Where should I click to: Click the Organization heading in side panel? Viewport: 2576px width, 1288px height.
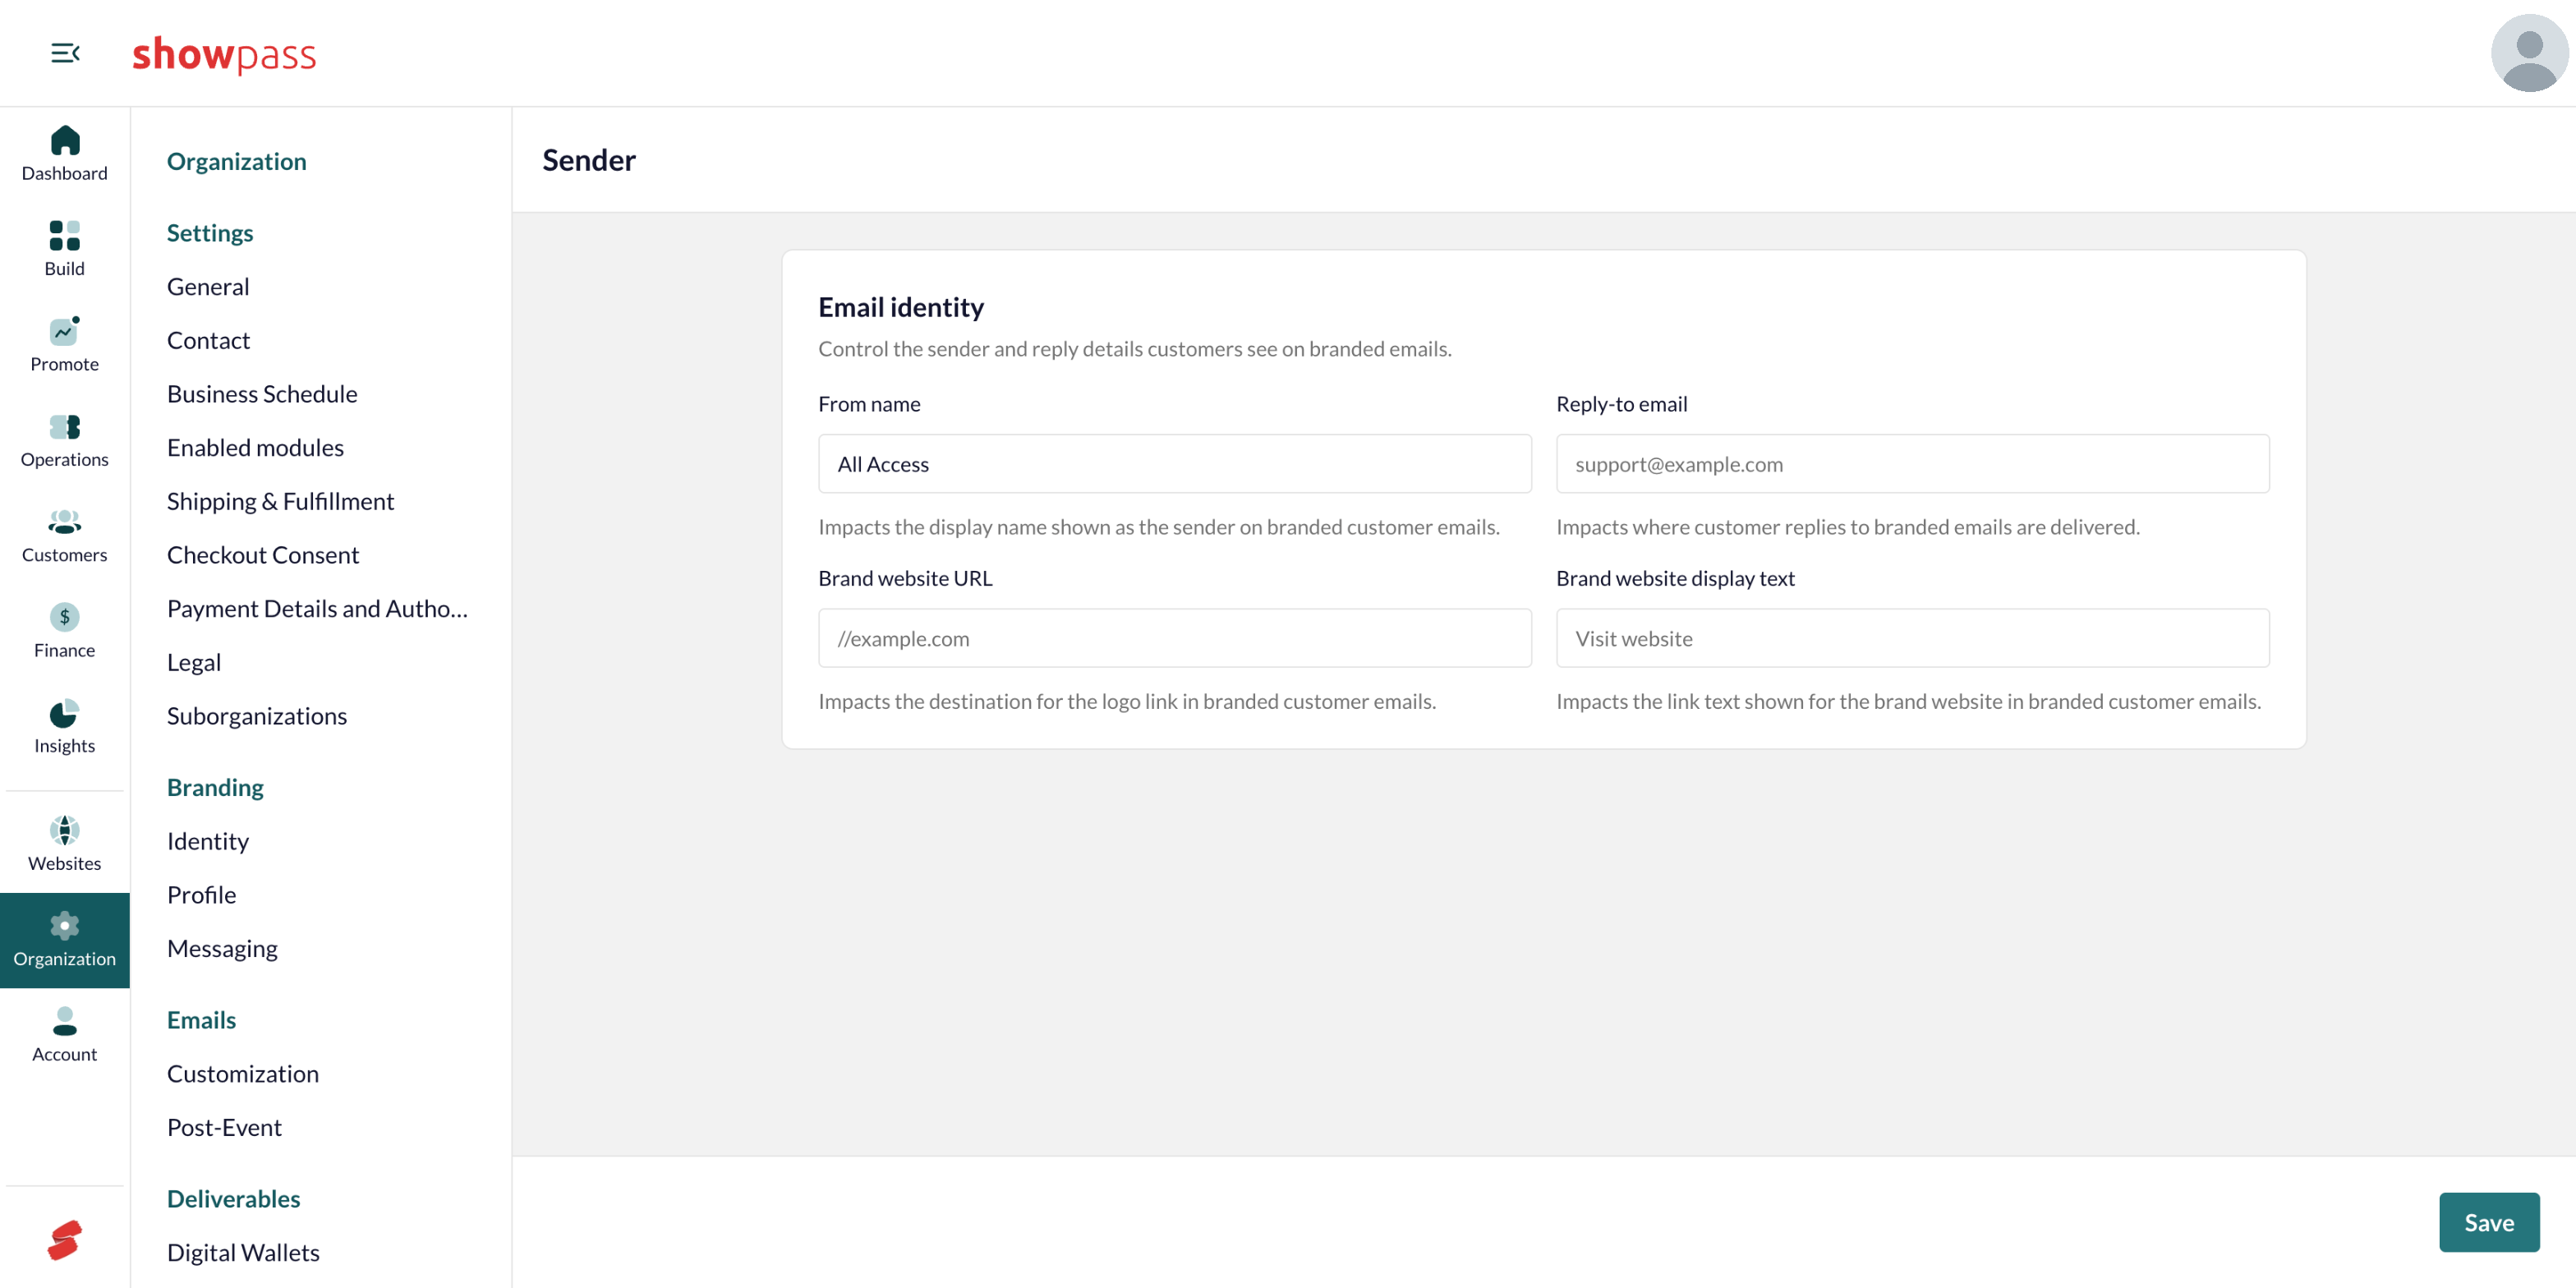[x=237, y=162]
